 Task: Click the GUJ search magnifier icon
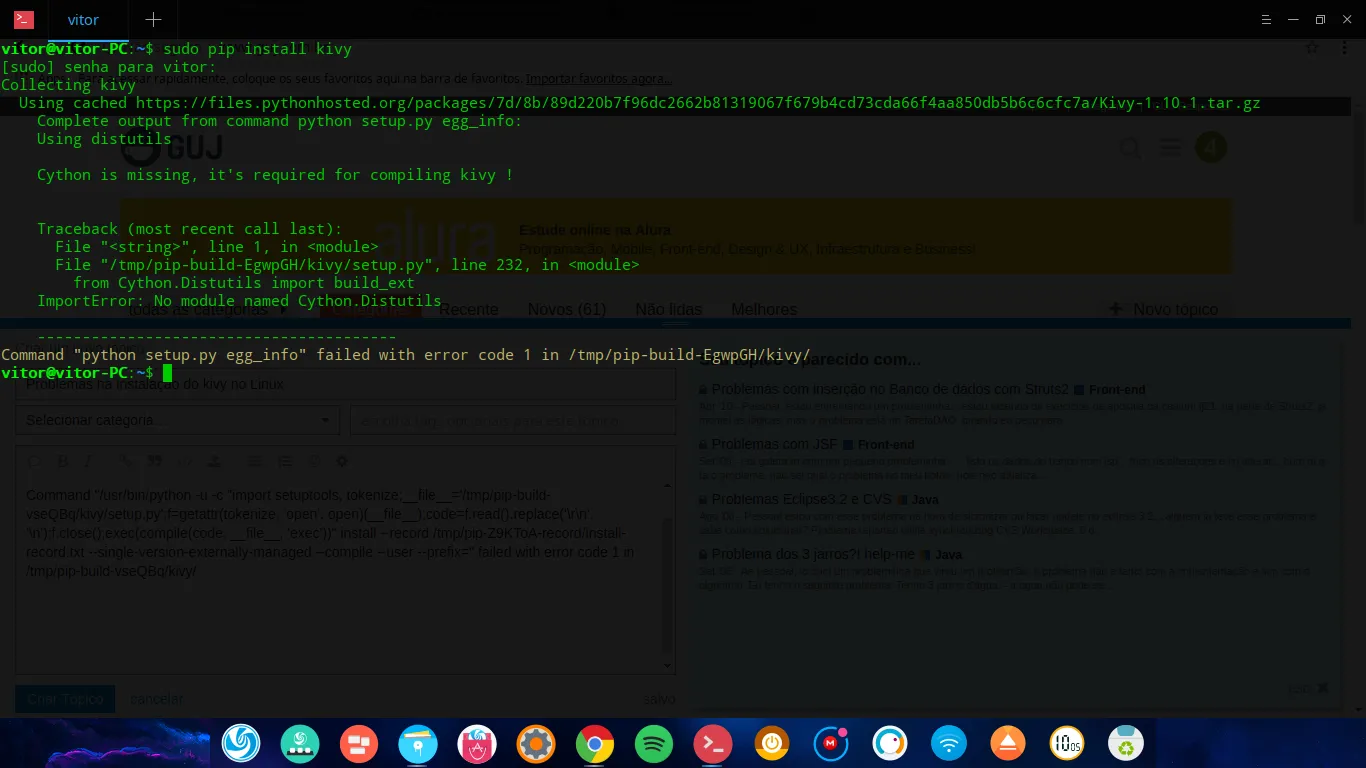coord(1131,147)
